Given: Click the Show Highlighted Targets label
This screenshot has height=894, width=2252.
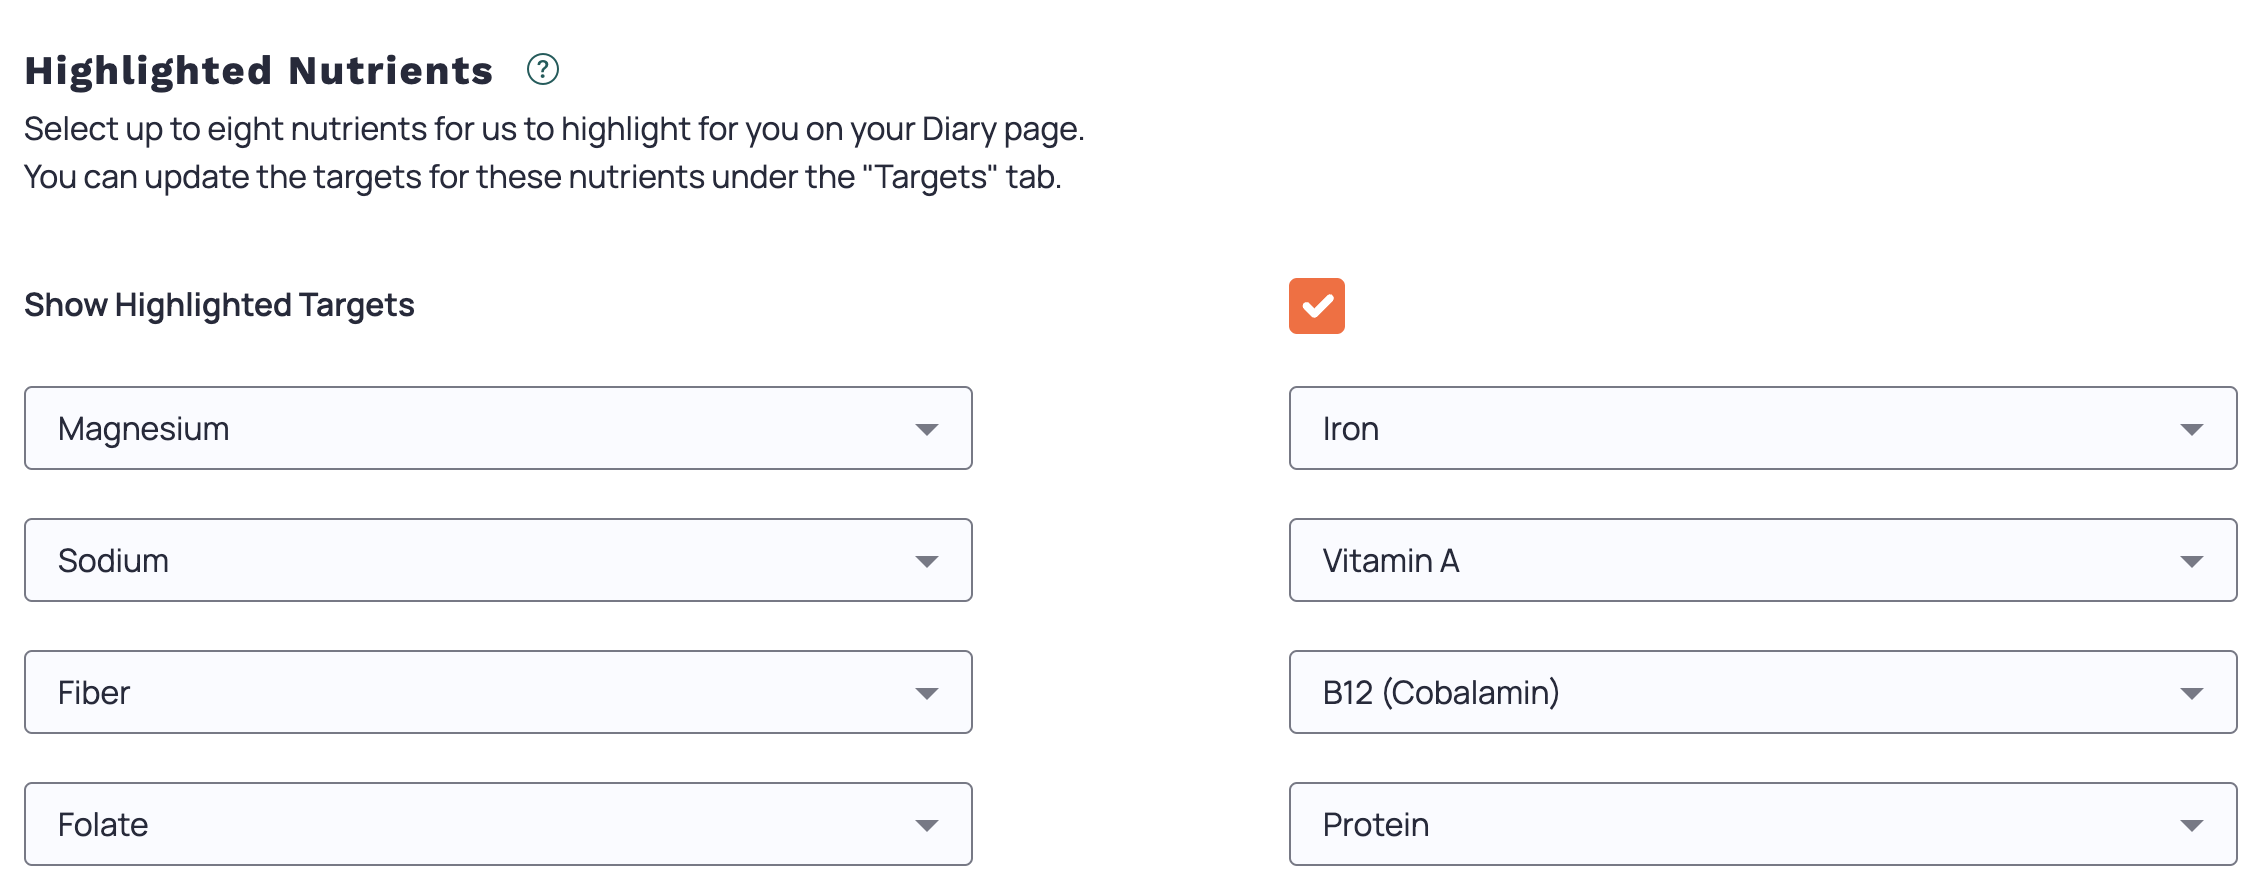Looking at the screenshot, I should coord(219,305).
